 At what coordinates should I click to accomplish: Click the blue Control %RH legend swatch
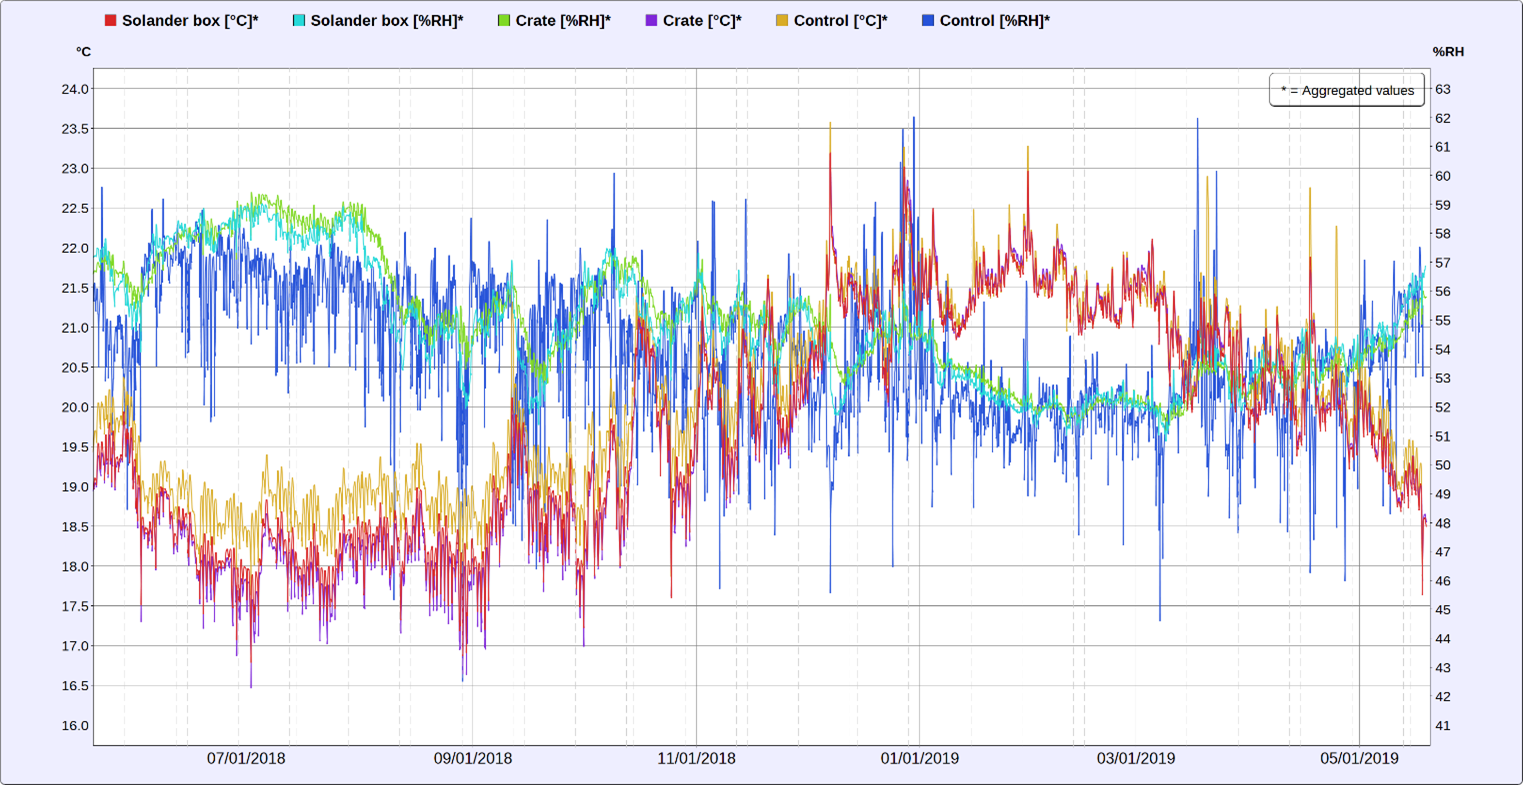pos(928,21)
